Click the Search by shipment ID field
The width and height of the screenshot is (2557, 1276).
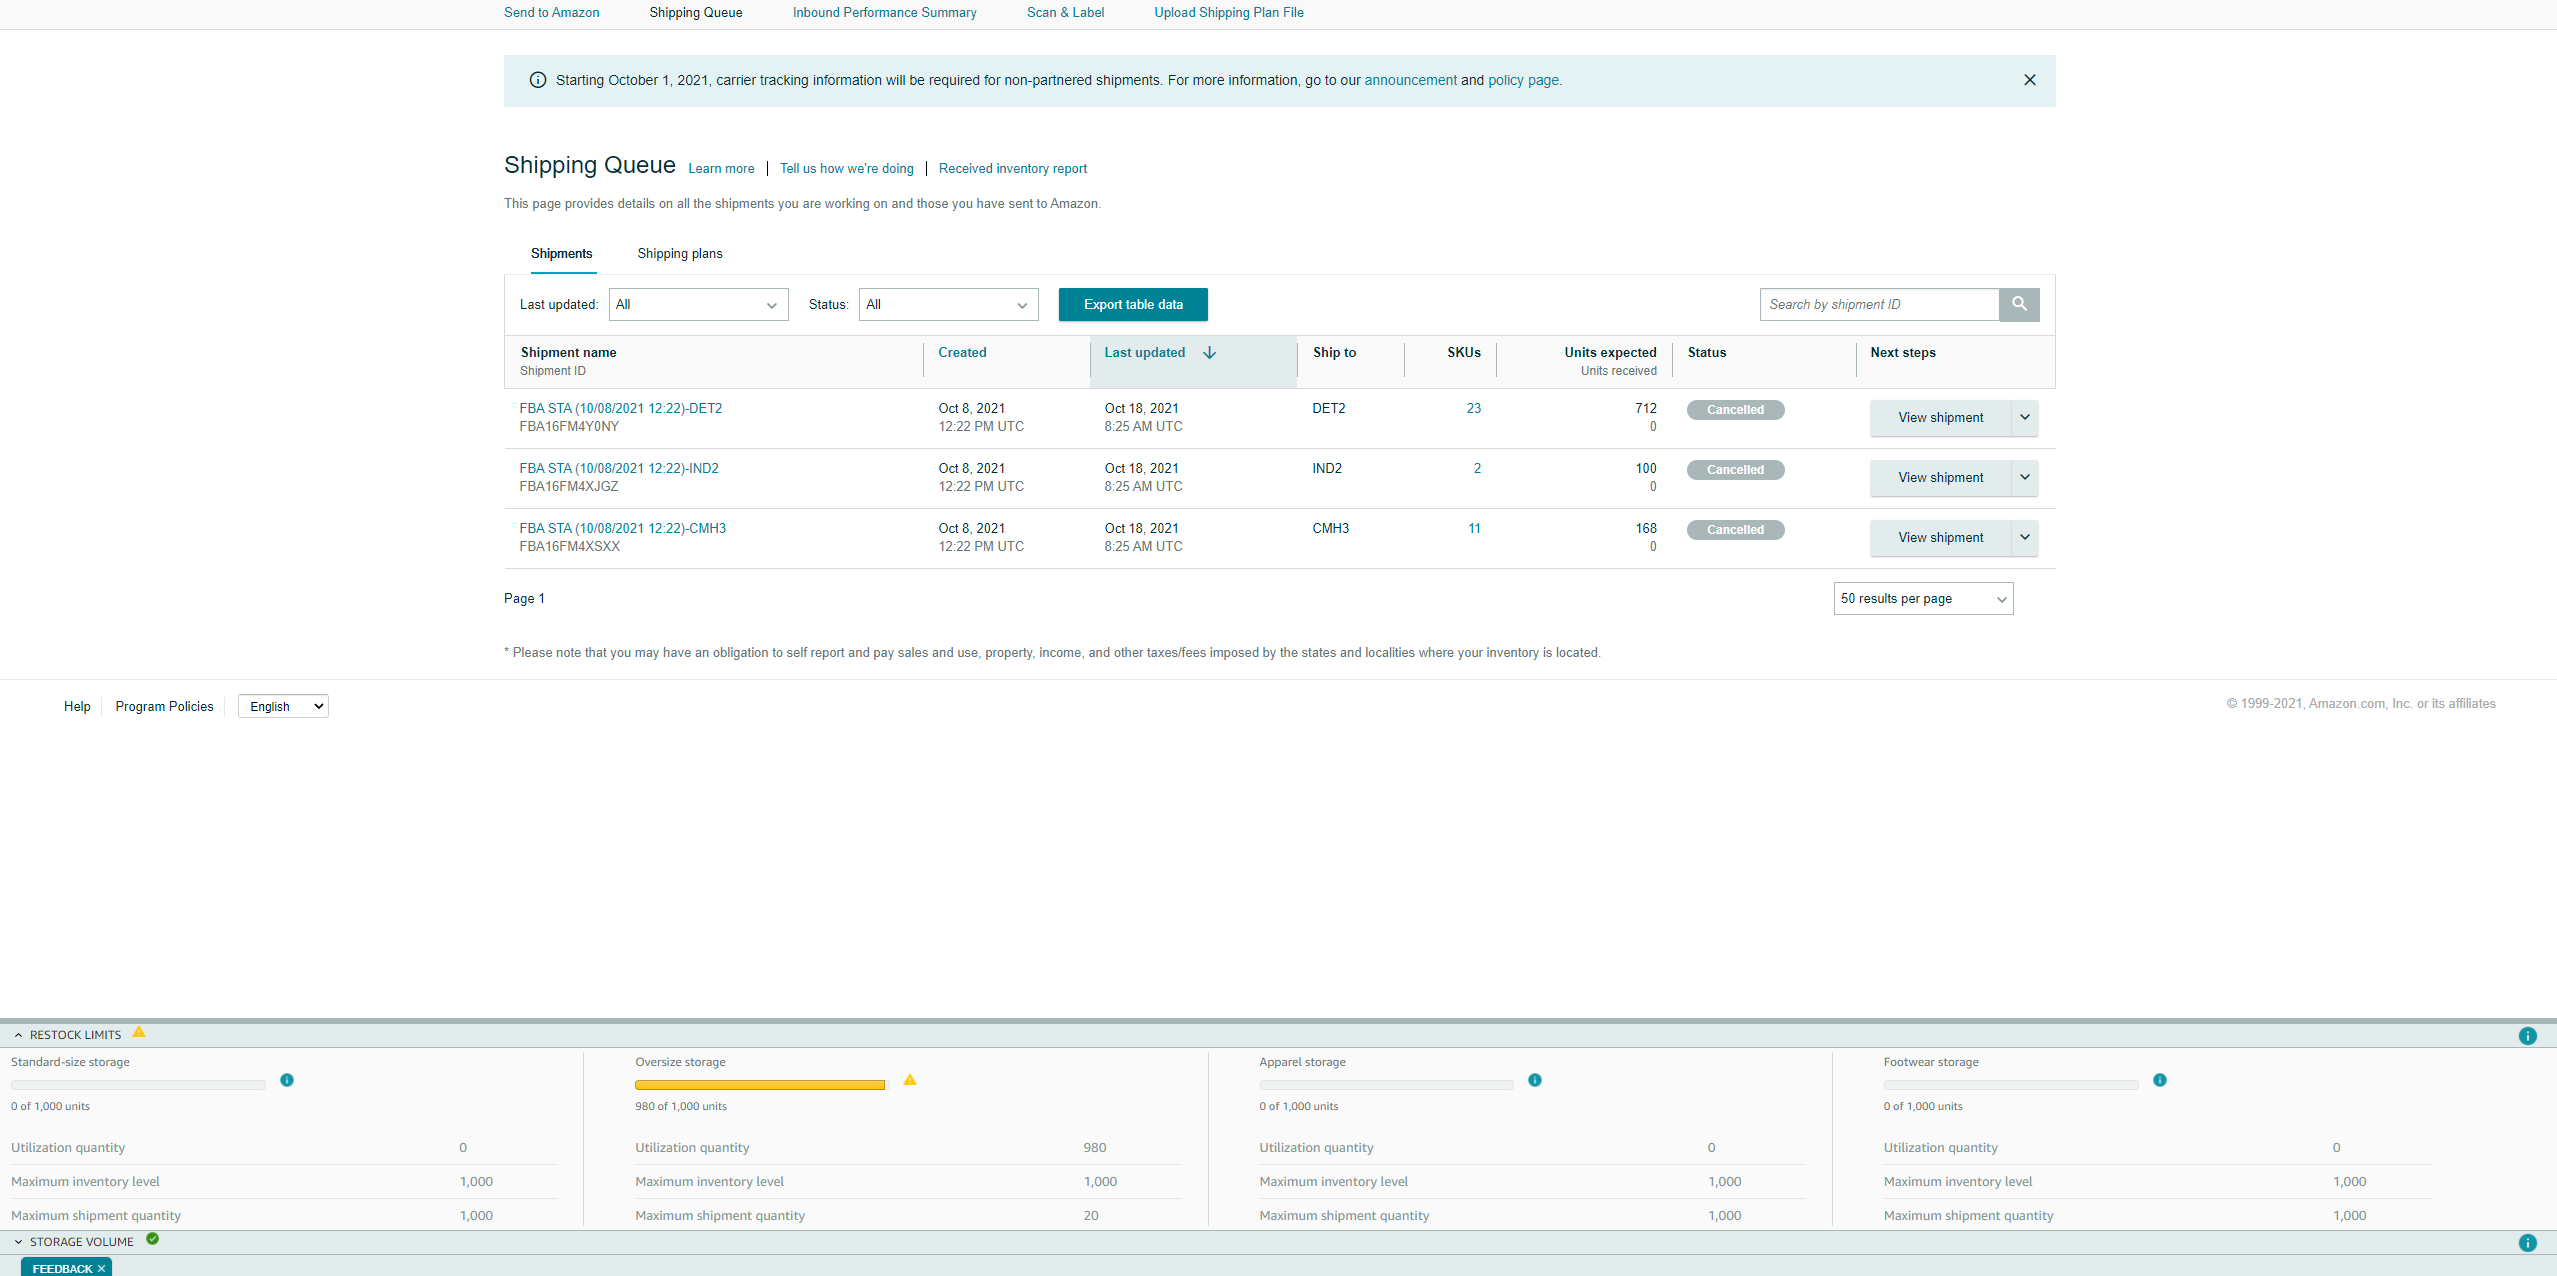click(1879, 305)
